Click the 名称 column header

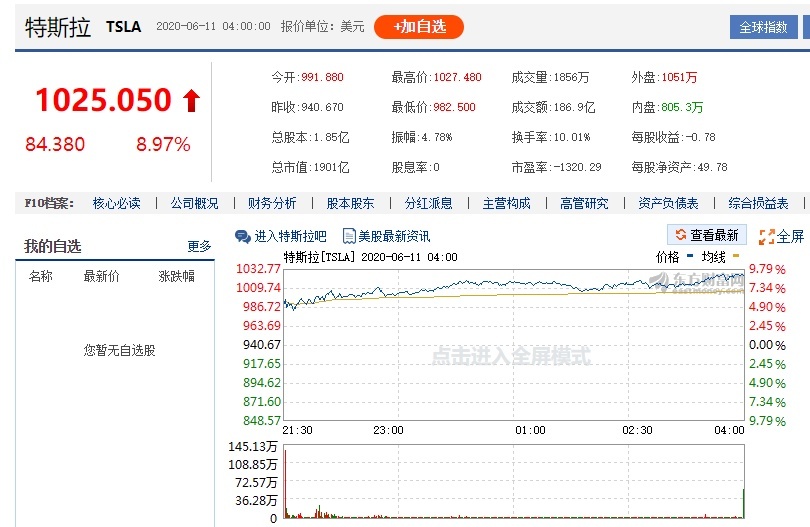41,276
